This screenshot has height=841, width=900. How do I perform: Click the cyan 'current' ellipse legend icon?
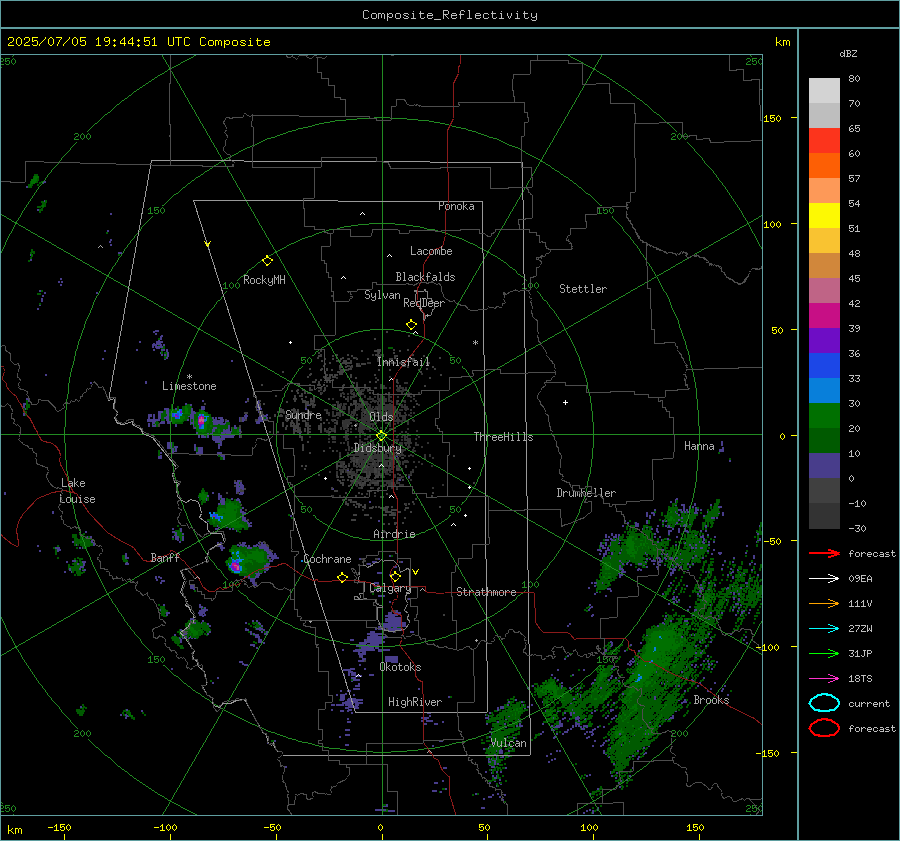(x=824, y=703)
